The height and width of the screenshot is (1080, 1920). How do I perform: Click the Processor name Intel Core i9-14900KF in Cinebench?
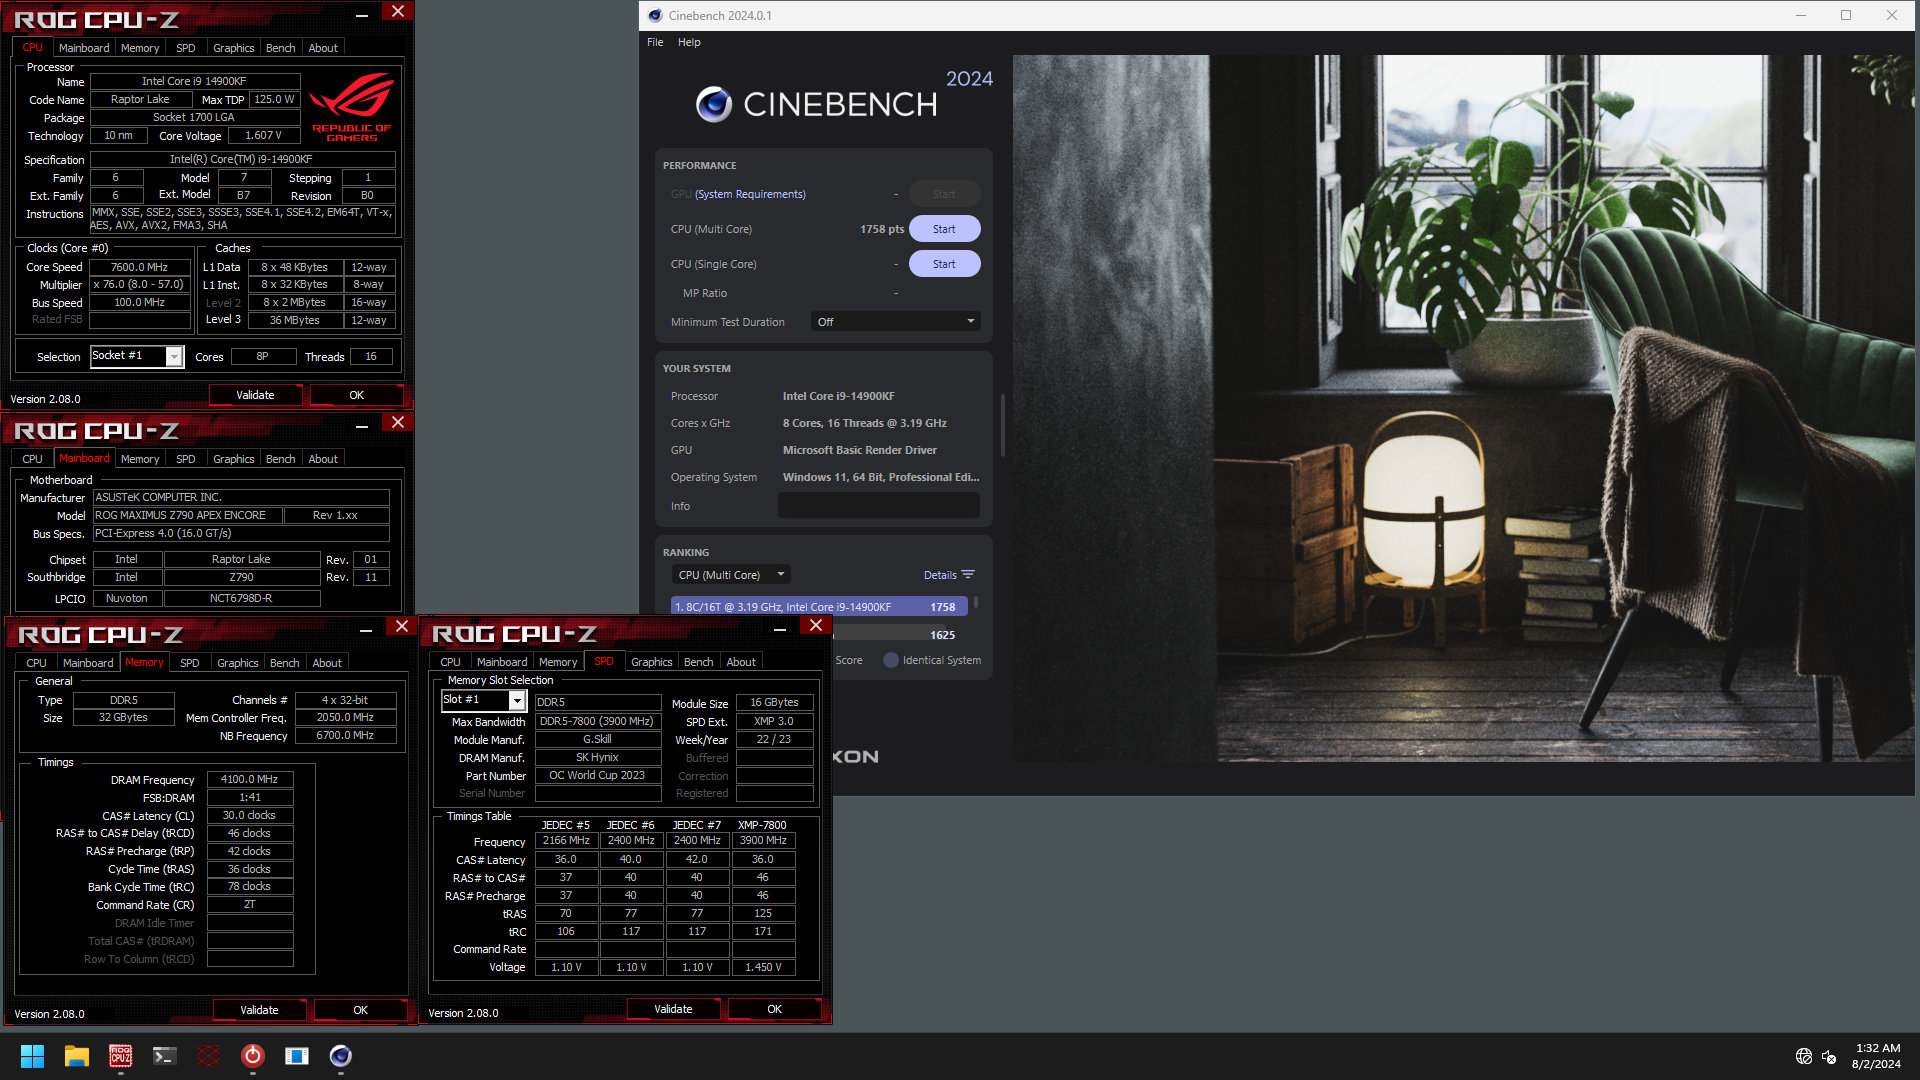(x=838, y=396)
